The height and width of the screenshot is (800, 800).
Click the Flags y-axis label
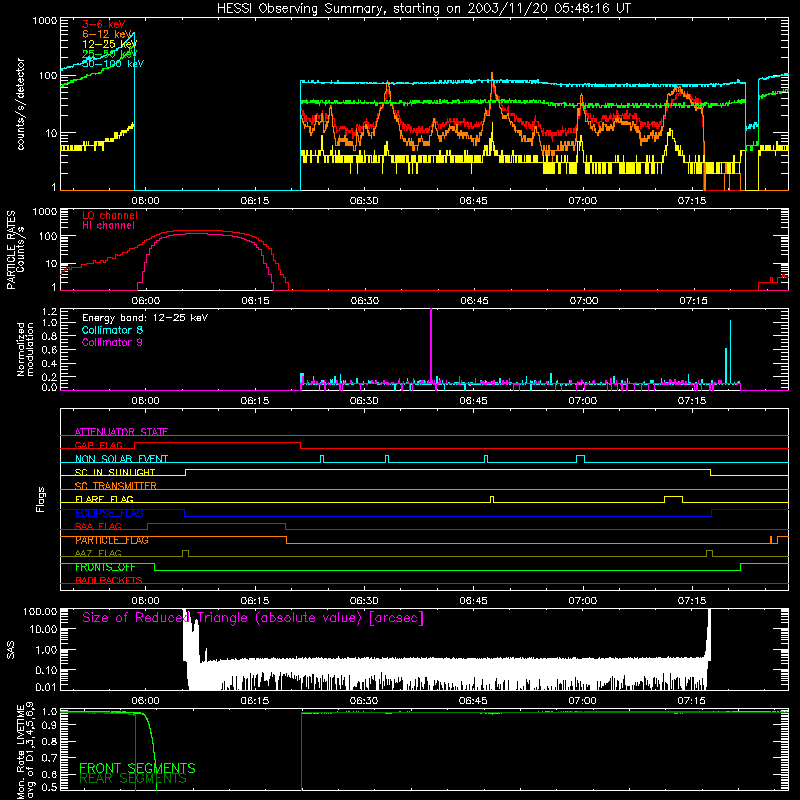(41, 499)
